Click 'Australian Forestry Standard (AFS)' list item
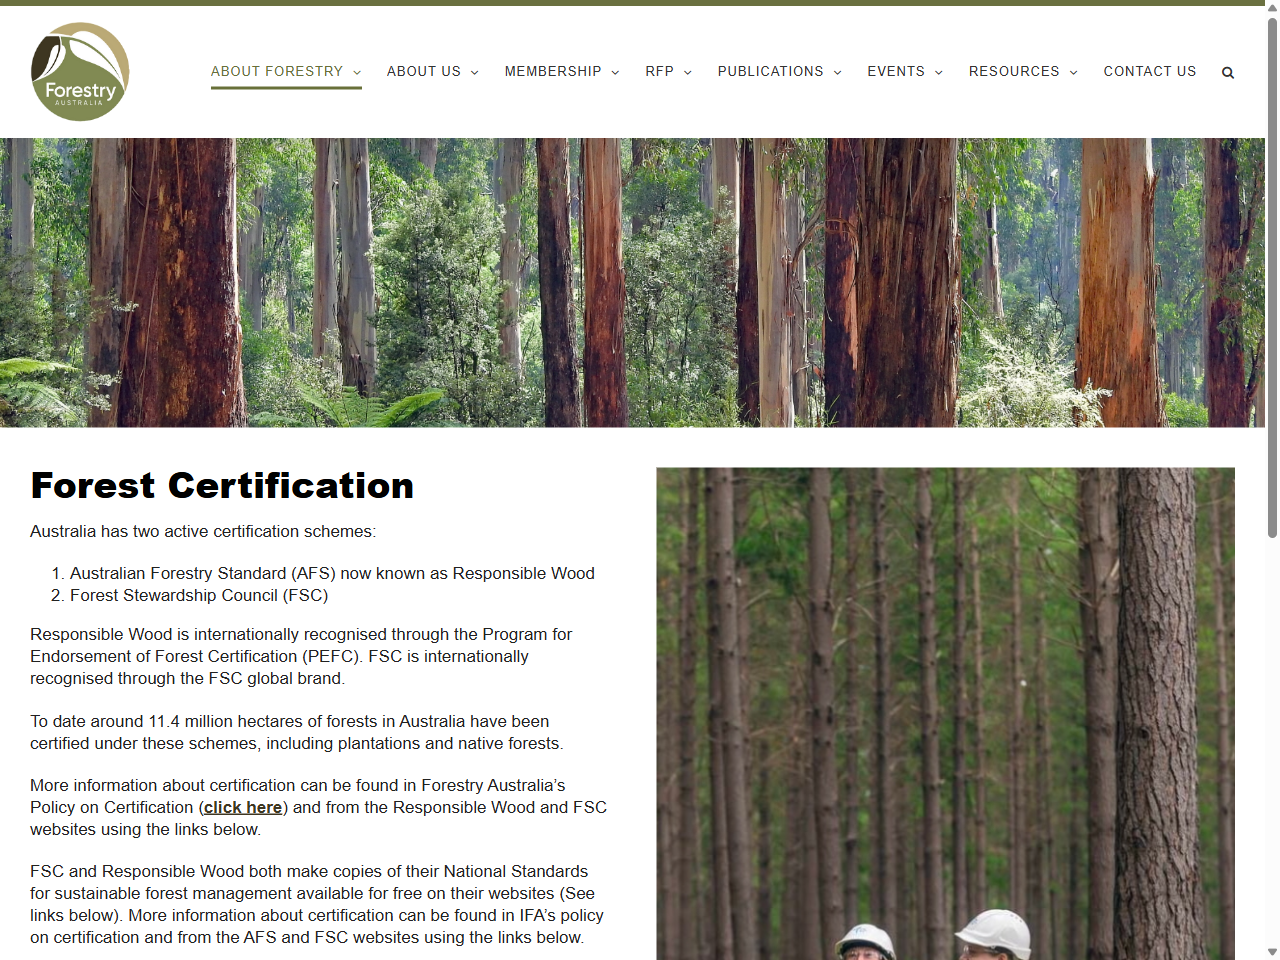The width and height of the screenshot is (1280, 960). [332, 573]
